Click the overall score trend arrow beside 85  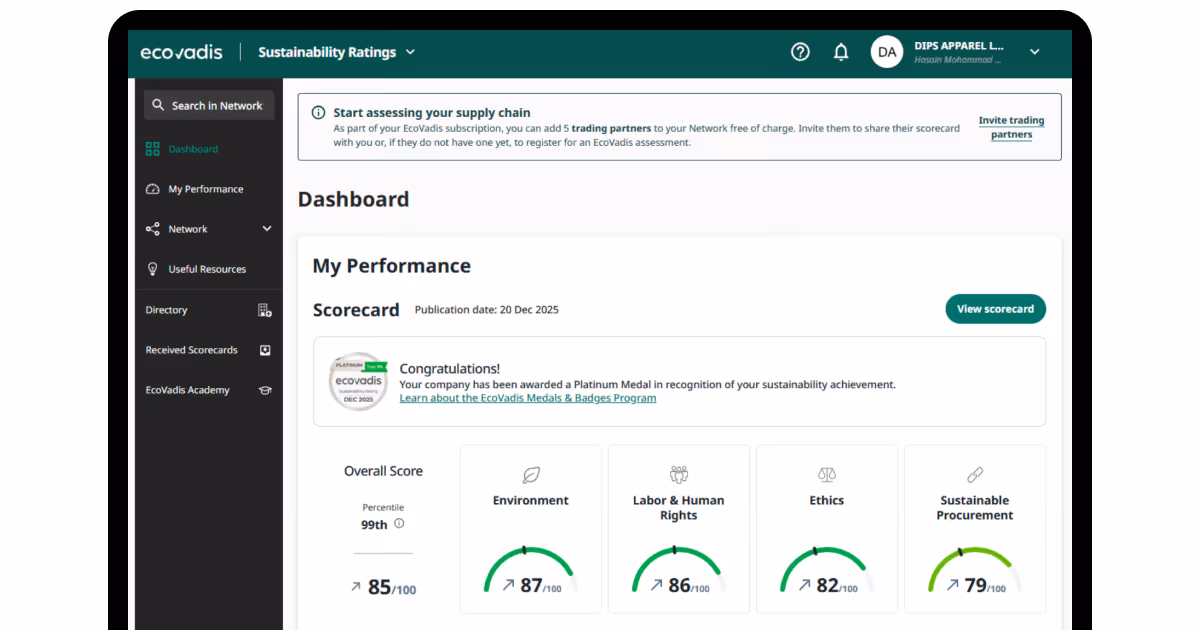click(355, 587)
